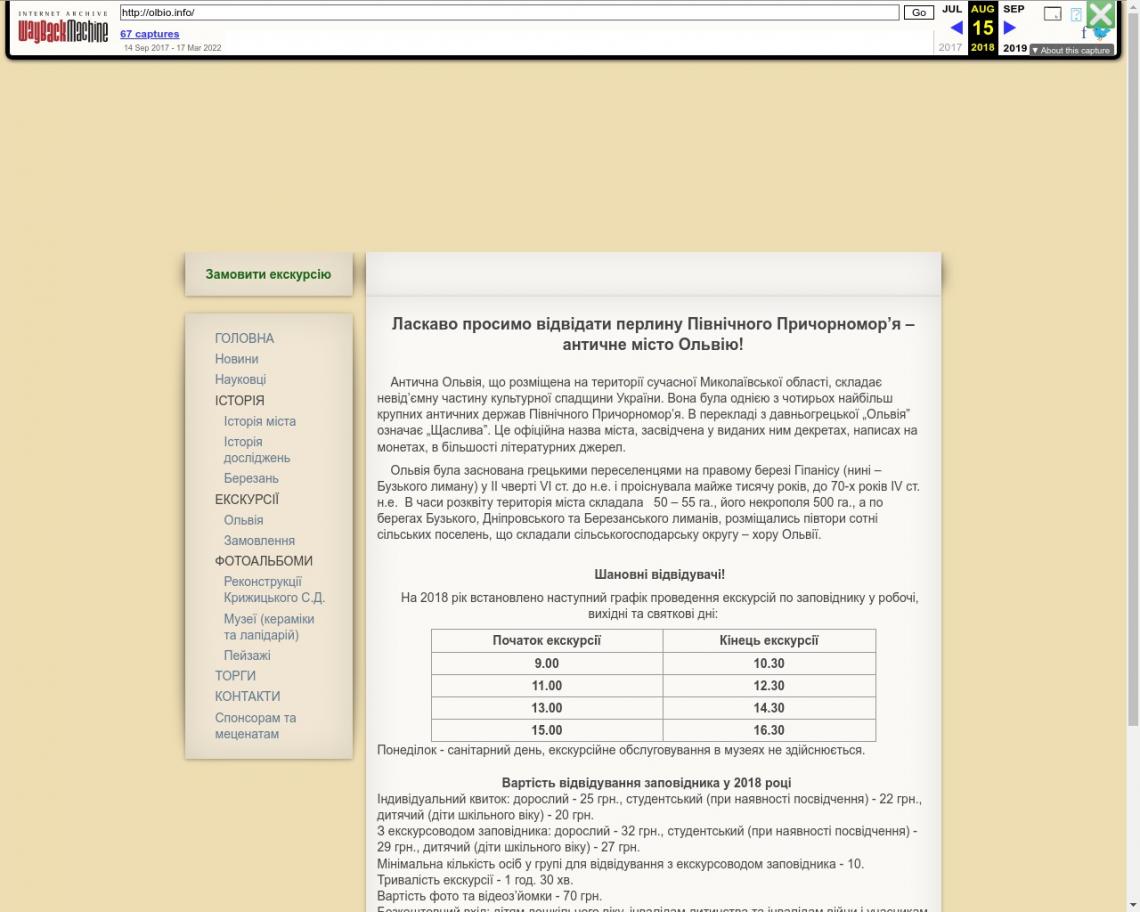Focus the Wayback URL input field

point(510,12)
